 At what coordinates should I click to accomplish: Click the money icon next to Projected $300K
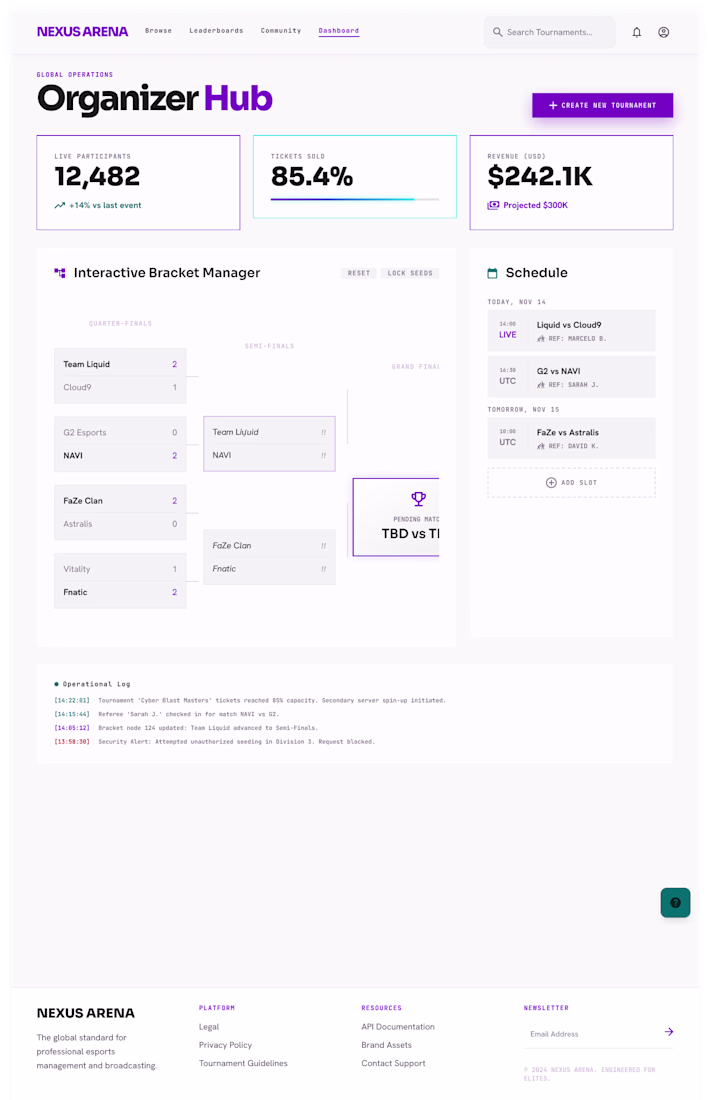point(493,205)
